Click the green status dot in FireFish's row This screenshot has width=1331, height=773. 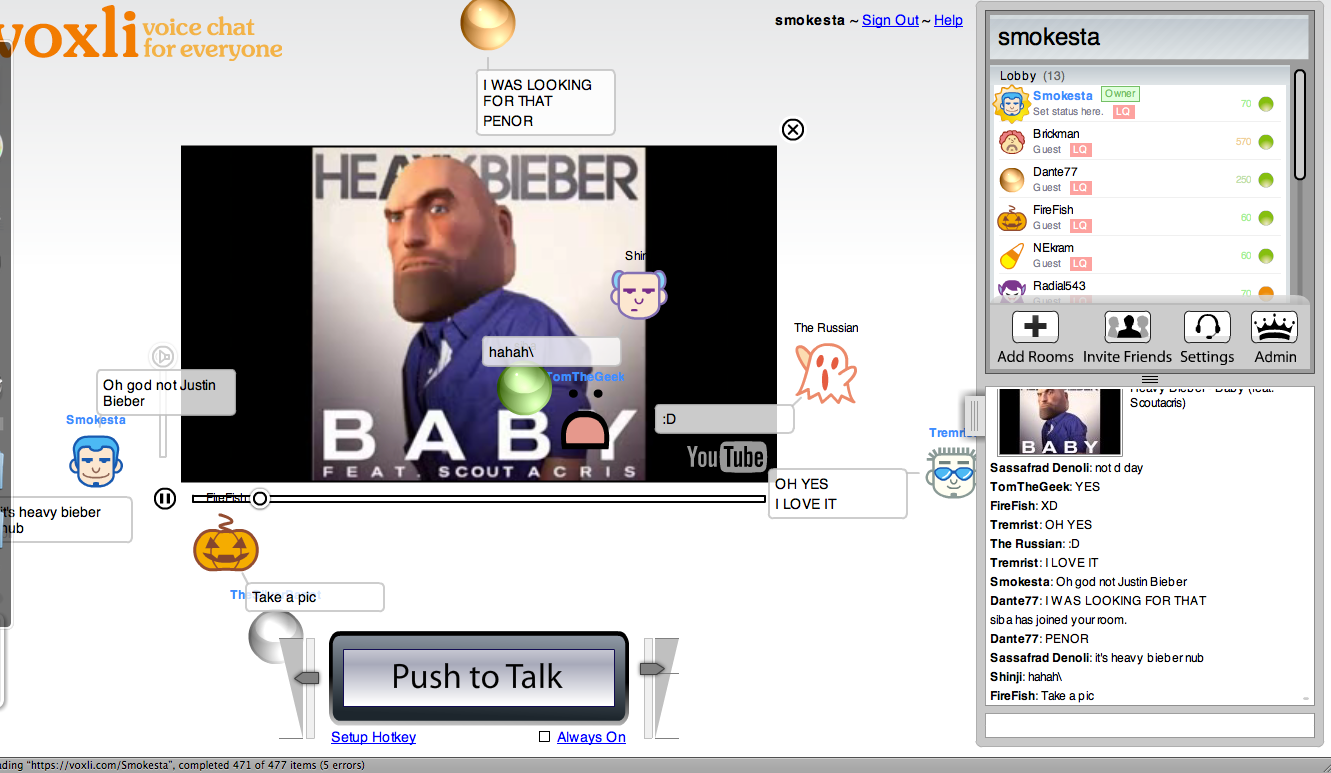(x=1266, y=217)
